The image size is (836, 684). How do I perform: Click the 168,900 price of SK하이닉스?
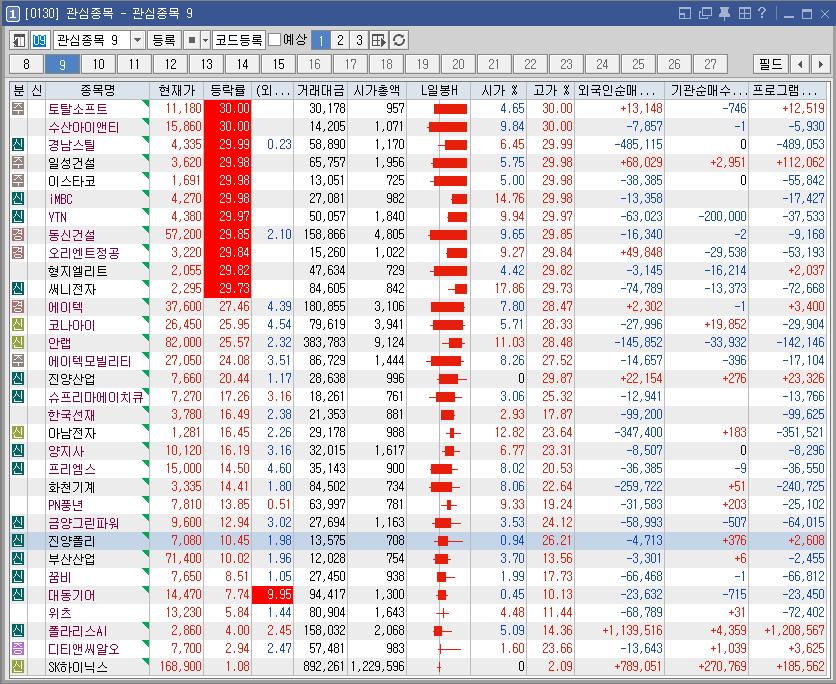[180, 666]
